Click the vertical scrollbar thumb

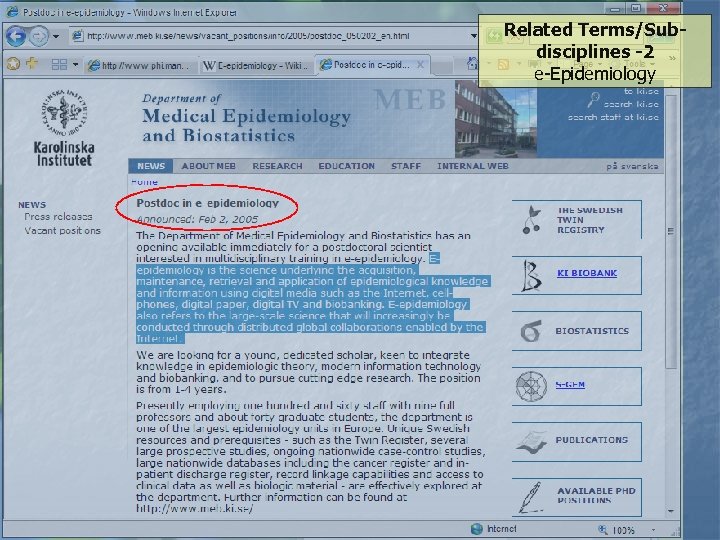coord(671,231)
